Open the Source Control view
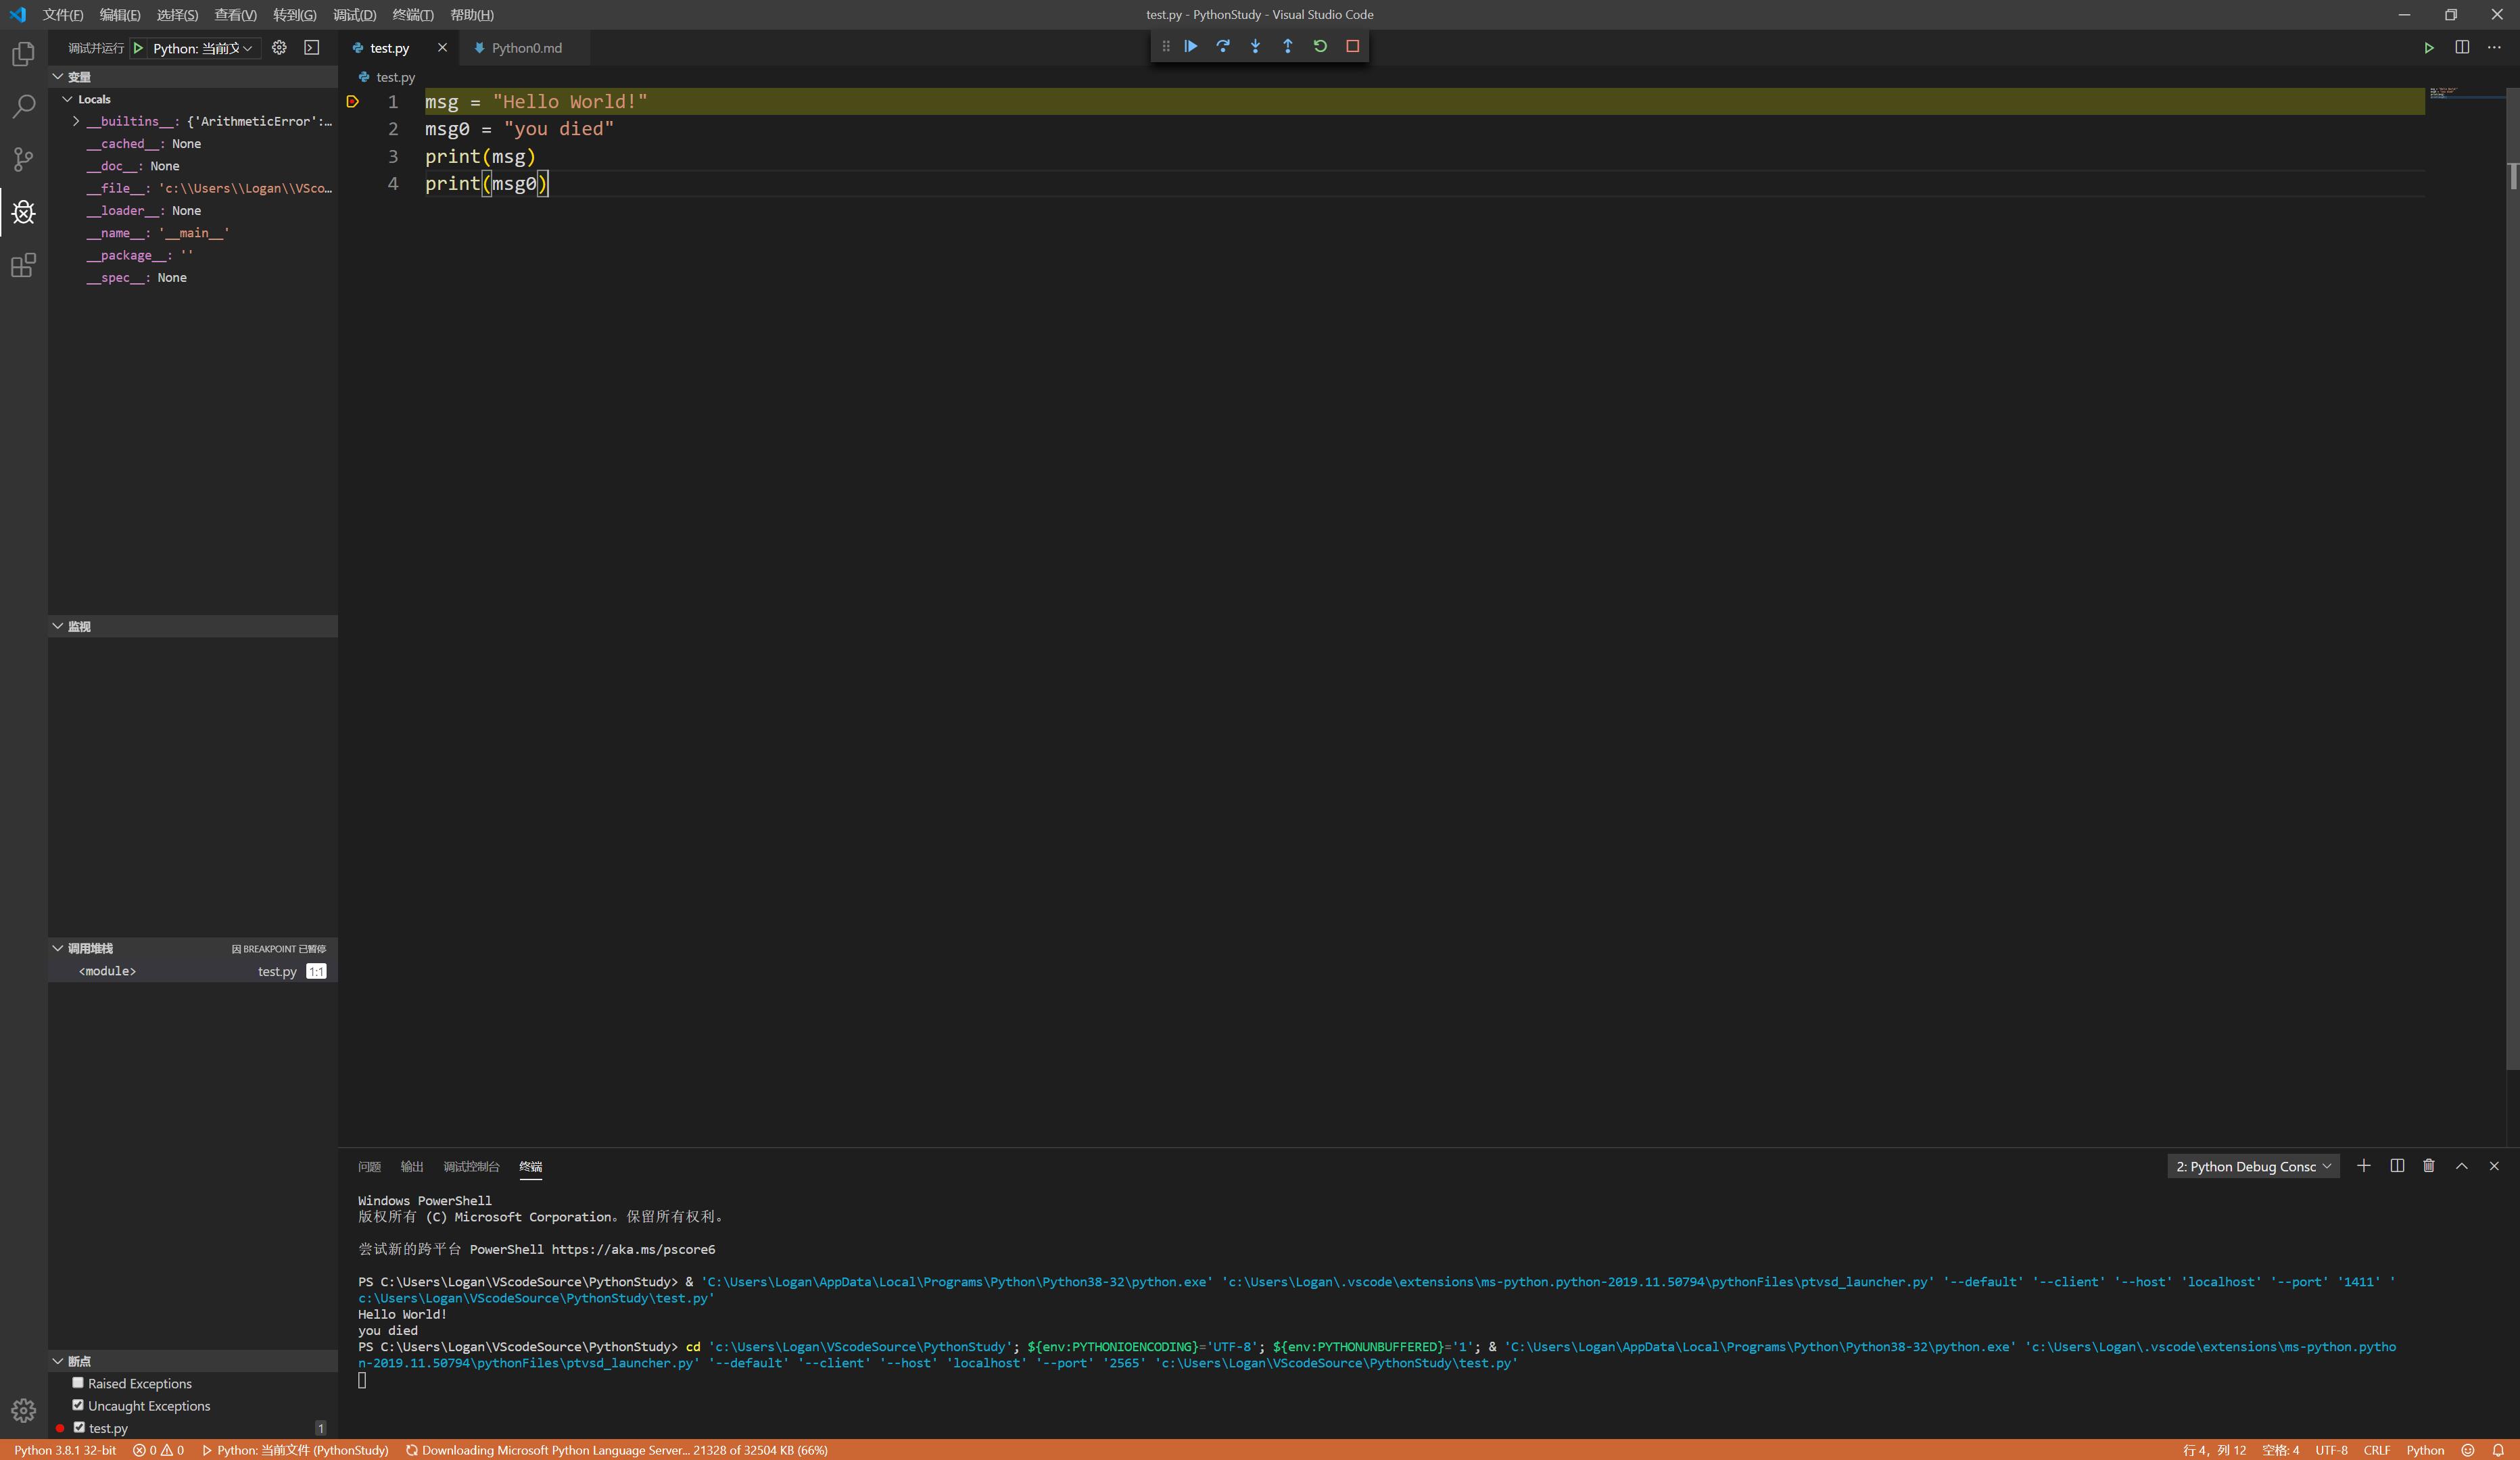Screen dimensions: 2520x1460 click(23, 159)
